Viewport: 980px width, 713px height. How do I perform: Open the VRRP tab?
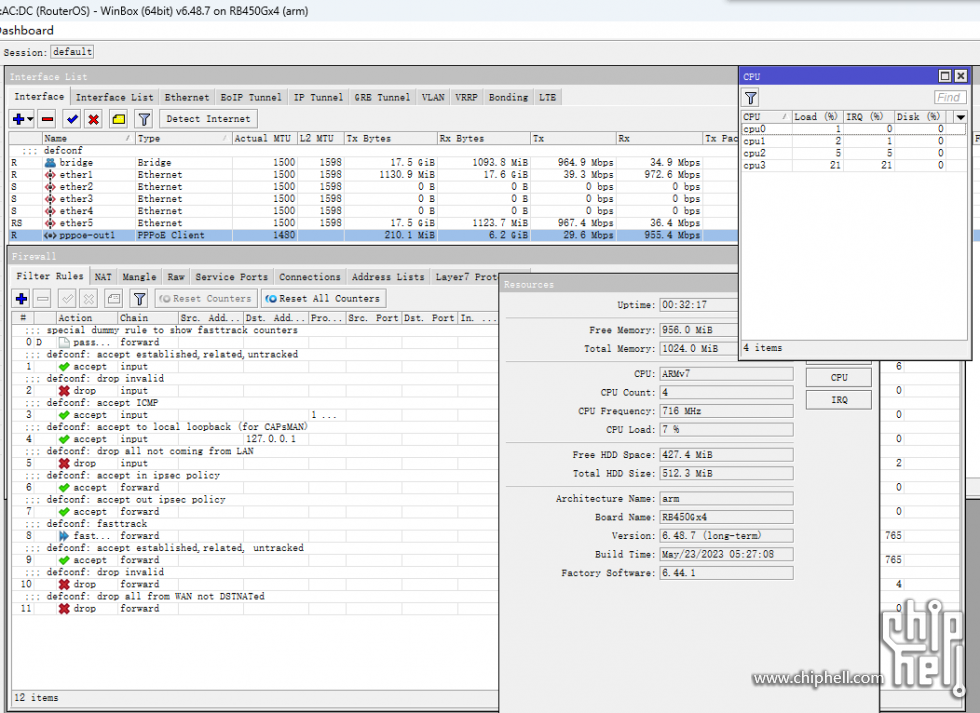coord(466,97)
